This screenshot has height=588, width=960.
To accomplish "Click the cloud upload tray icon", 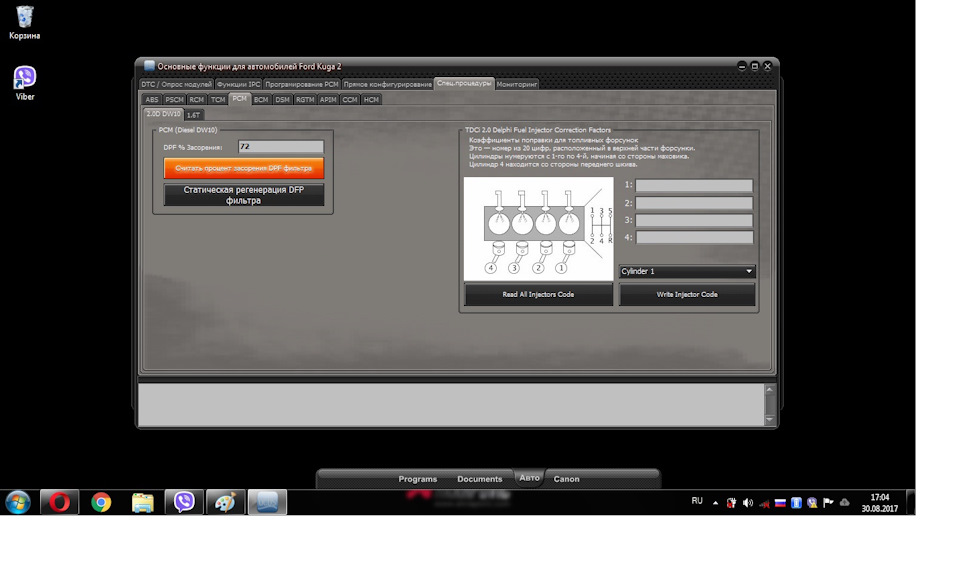I will 844,503.
